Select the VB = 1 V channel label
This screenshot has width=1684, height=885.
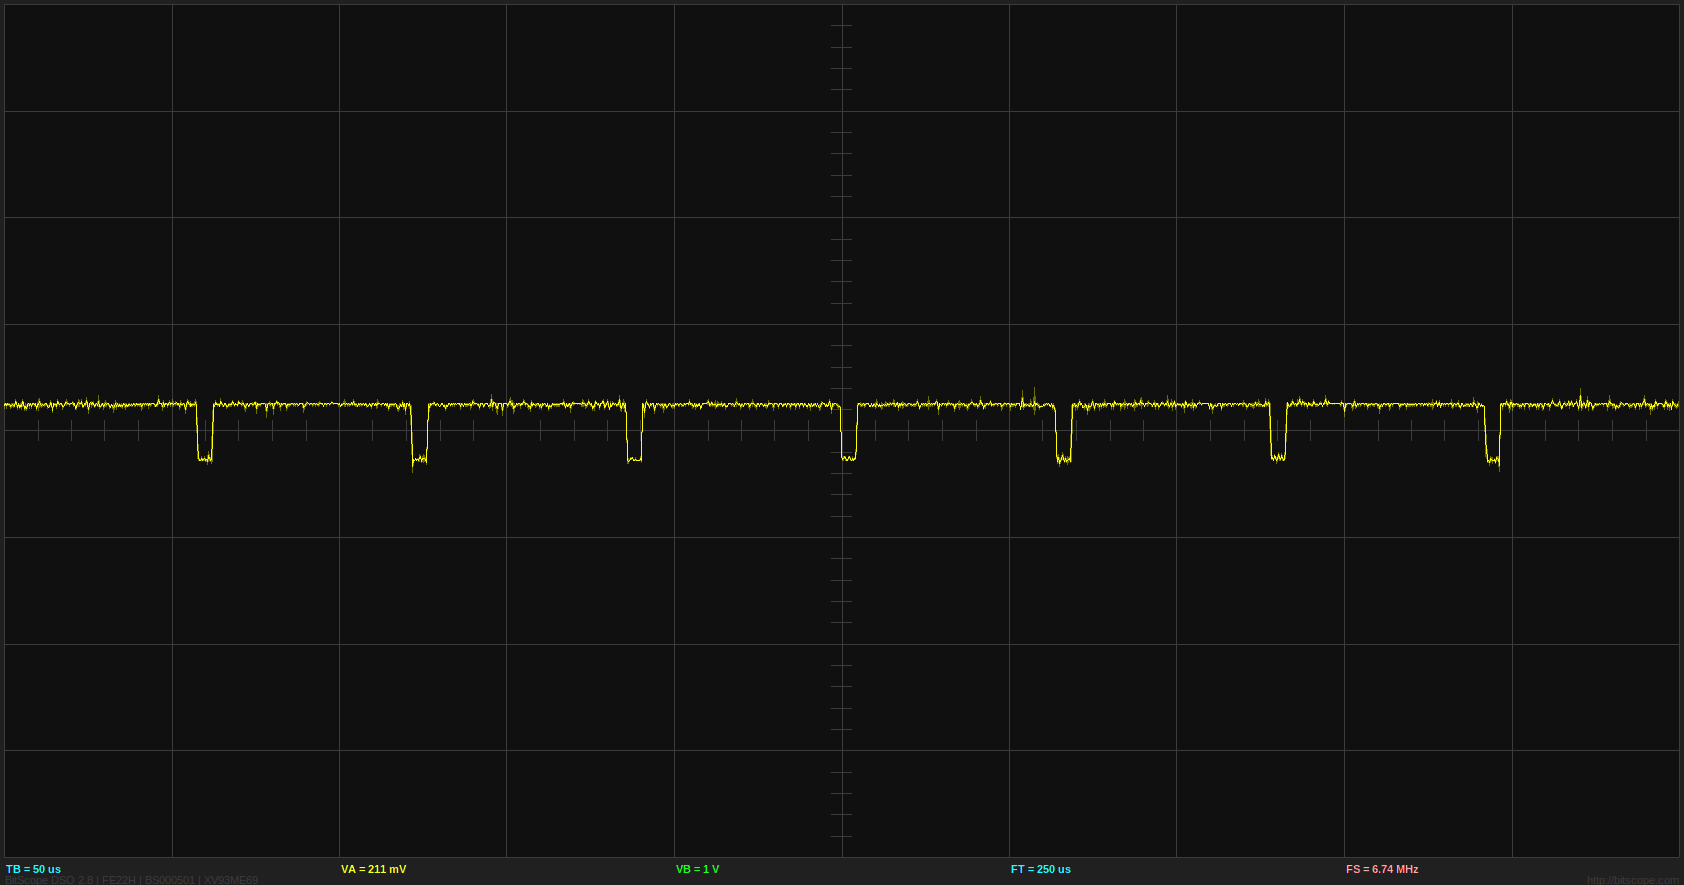pyautogui.click(x=697, y=869)
